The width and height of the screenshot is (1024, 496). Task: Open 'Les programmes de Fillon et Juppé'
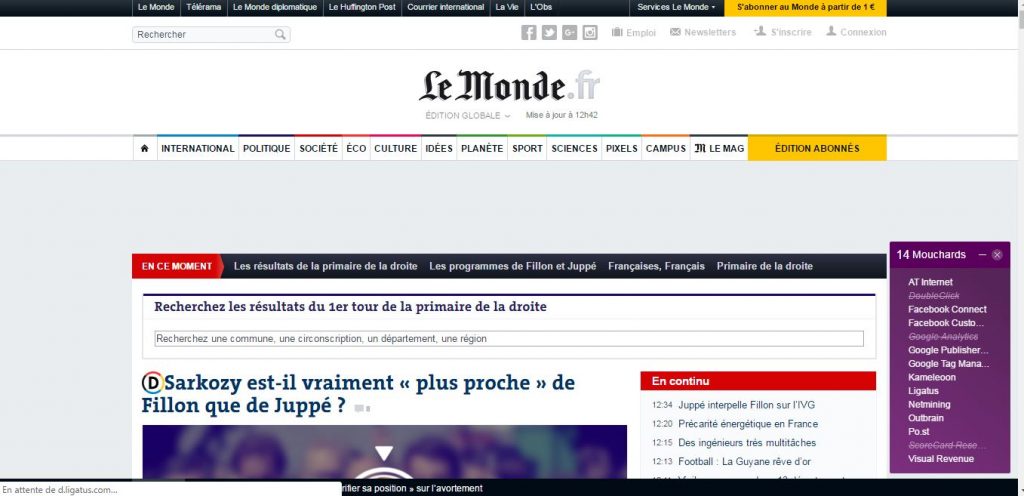click(x=513, y=266)
